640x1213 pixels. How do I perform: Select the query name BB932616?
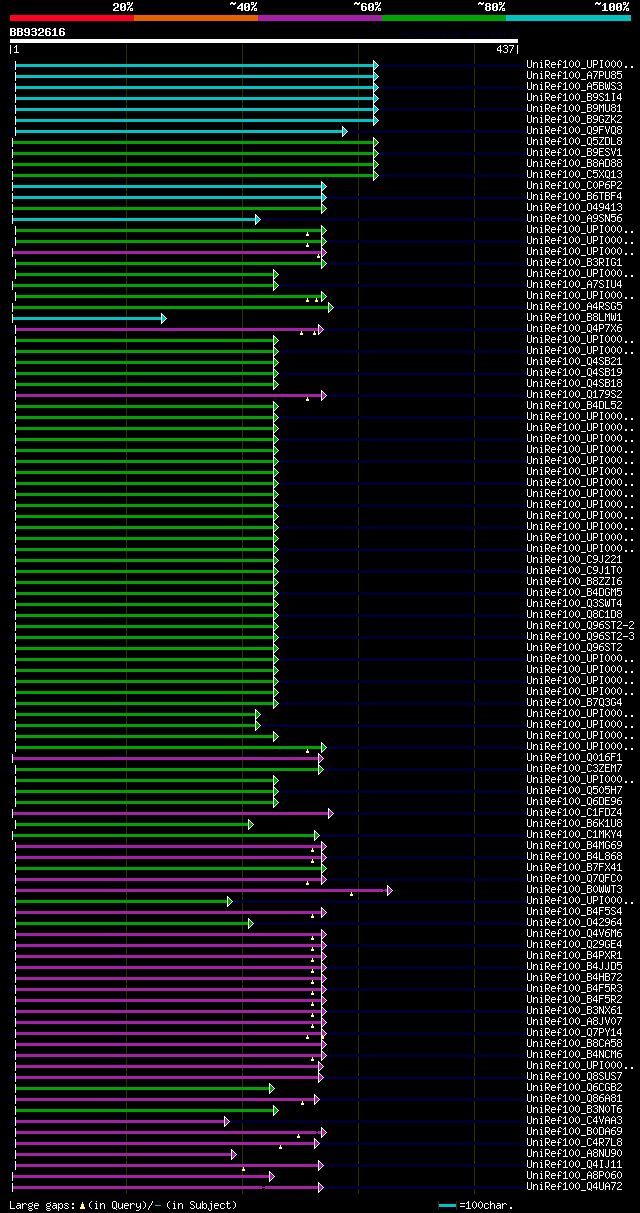click(x=38, y=32)
